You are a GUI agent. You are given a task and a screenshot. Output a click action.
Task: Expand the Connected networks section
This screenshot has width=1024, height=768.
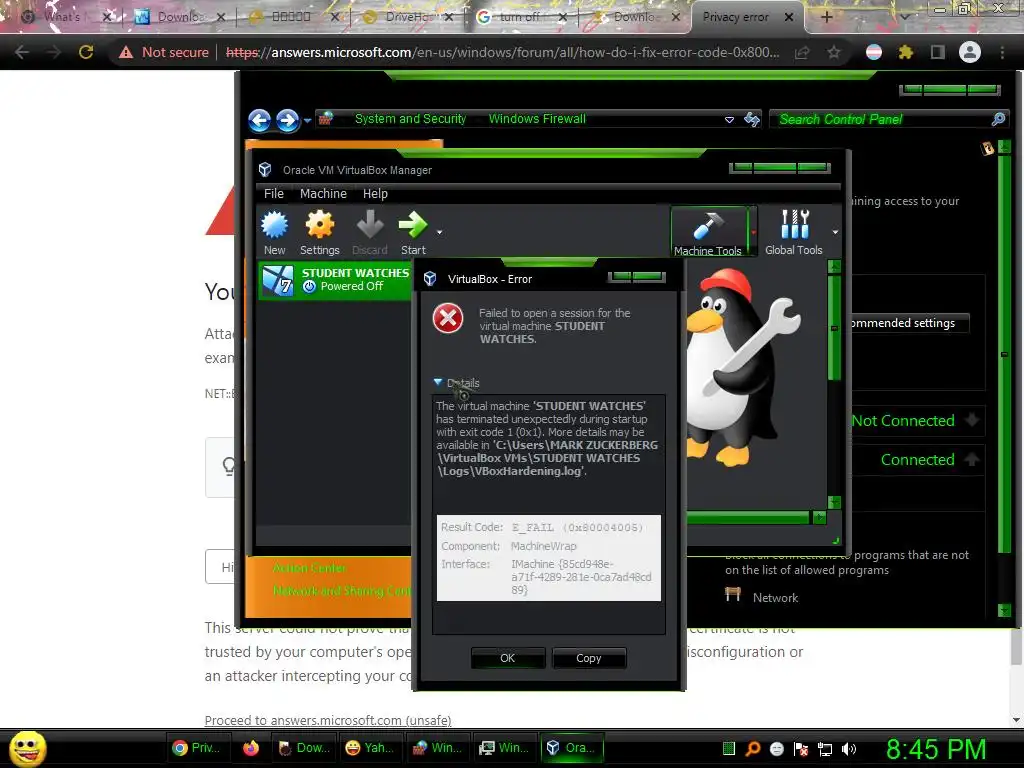(972, 459)
